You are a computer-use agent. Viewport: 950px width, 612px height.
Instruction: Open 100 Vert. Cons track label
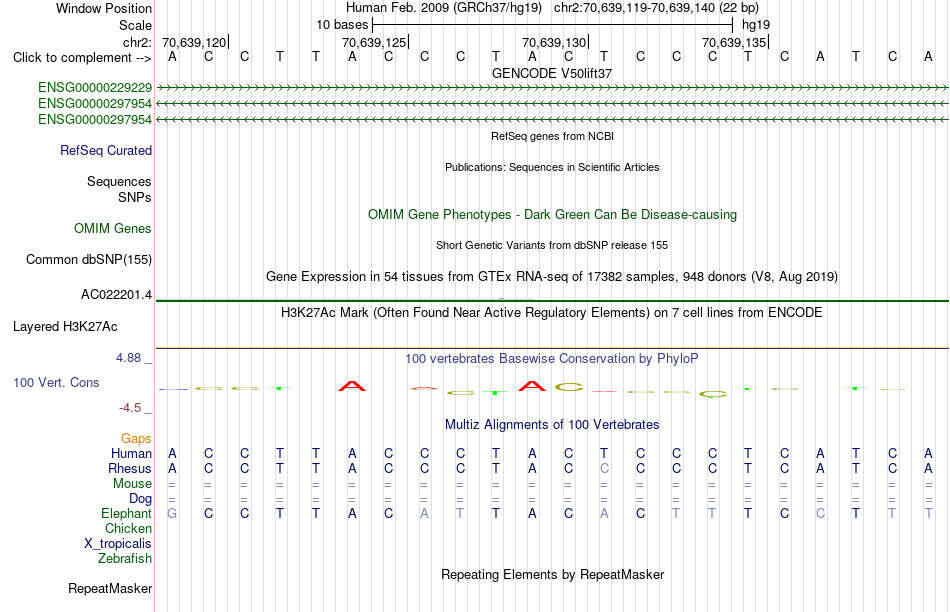coord(56,382)
